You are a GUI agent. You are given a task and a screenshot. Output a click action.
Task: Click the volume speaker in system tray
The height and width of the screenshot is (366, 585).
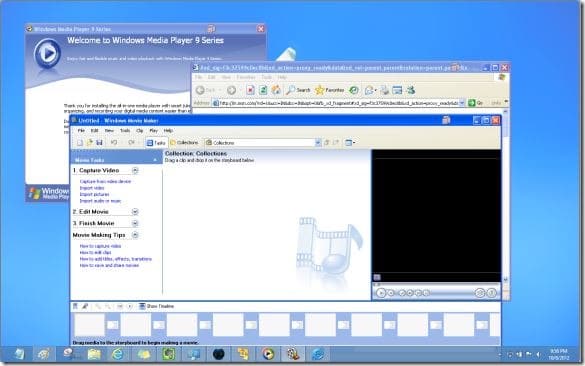coord(538,354)
